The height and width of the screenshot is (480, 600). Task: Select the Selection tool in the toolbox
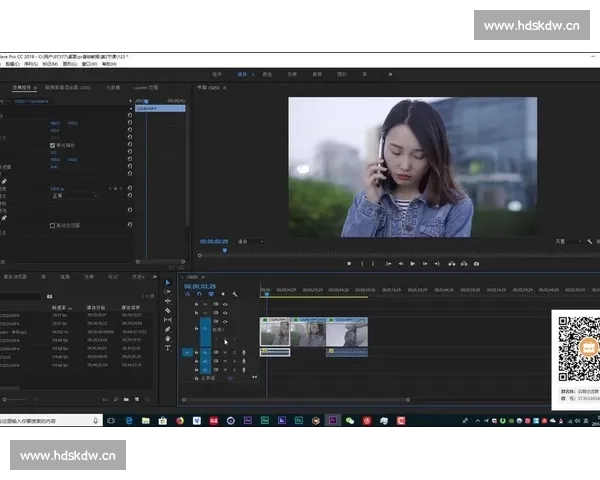coord(168,282)
